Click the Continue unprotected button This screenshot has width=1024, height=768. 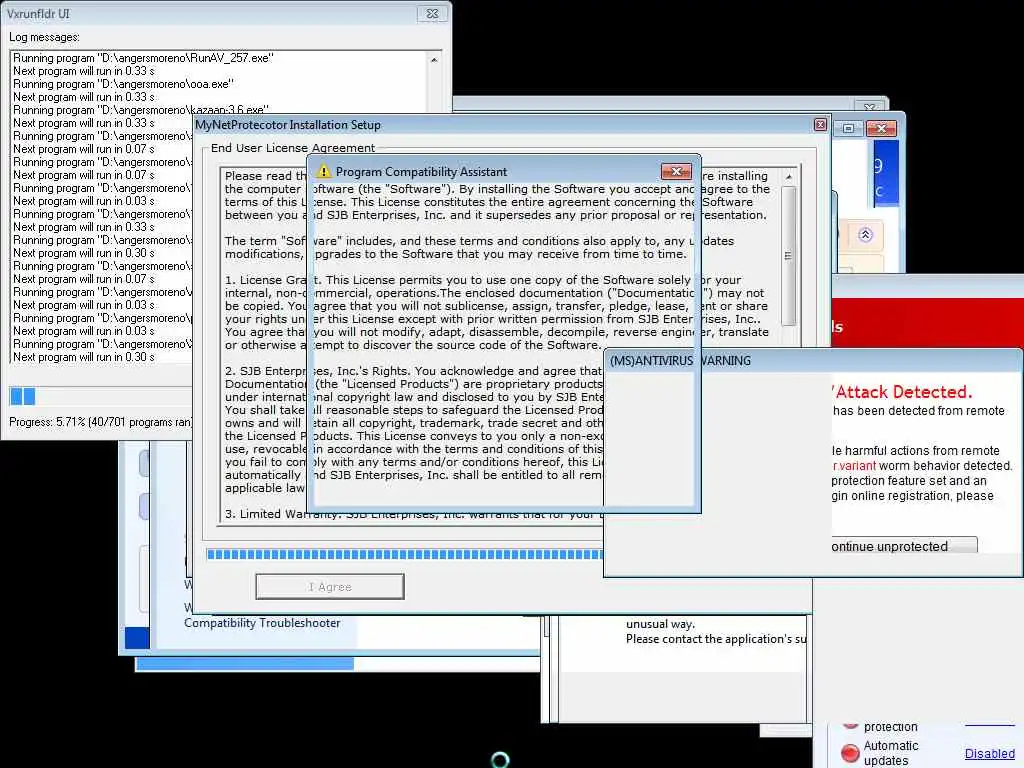click(904, 546)
